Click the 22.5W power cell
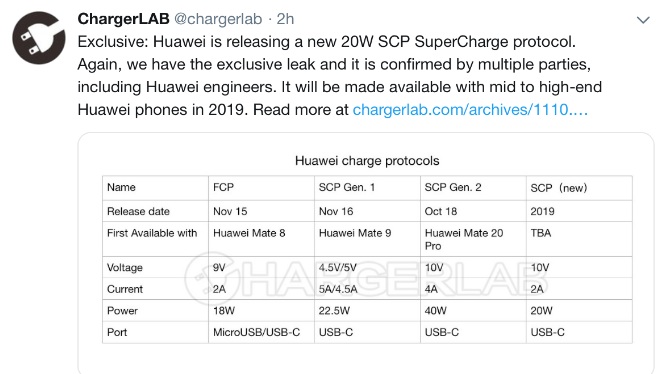Image resolution: width=662 pixels, height=374 pixels. 367,311
